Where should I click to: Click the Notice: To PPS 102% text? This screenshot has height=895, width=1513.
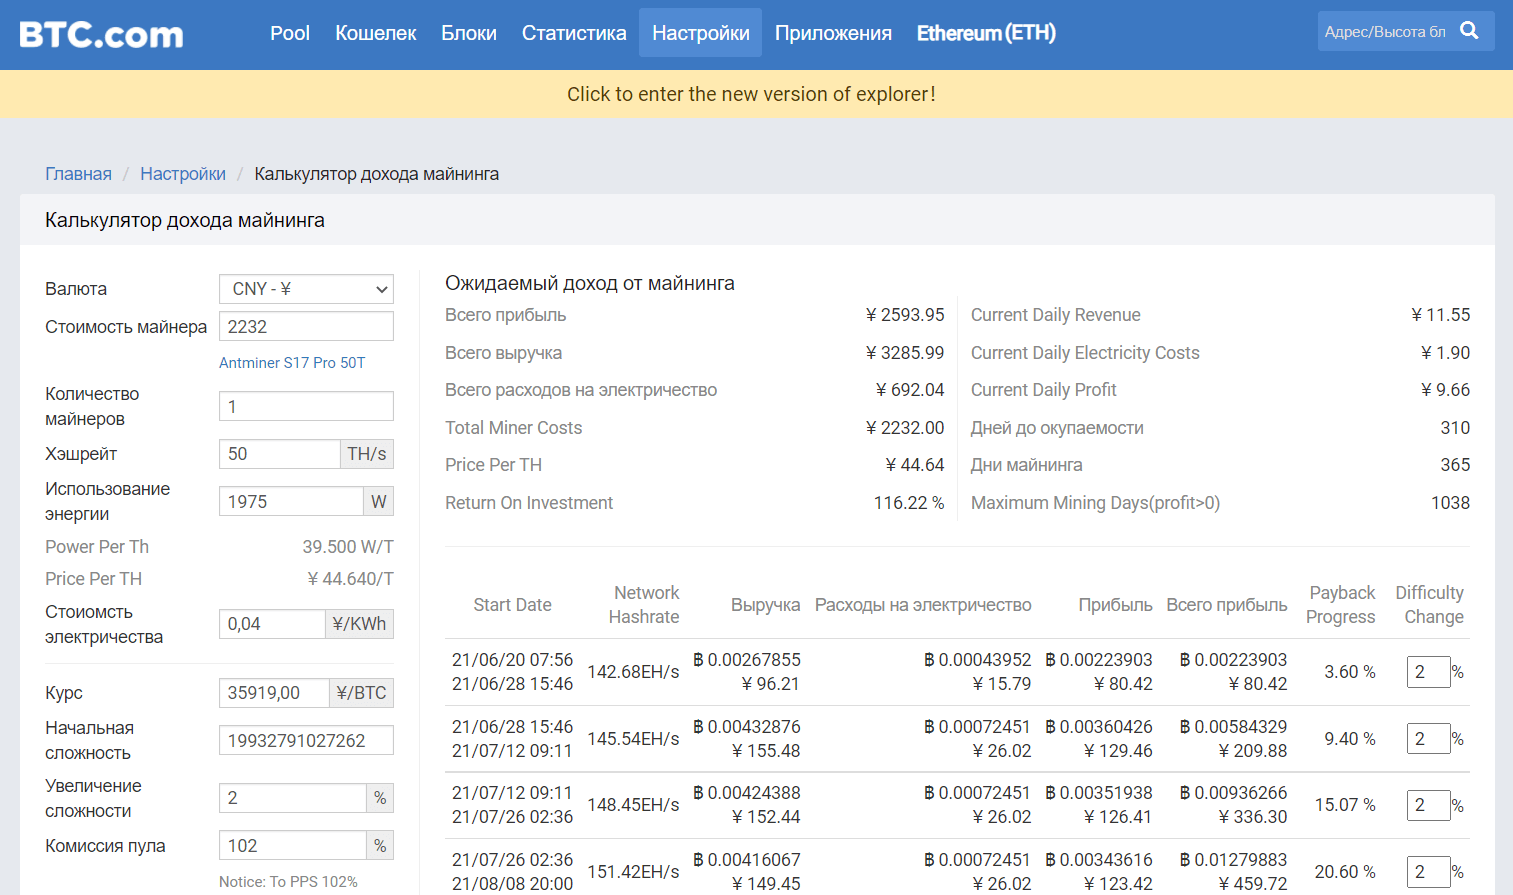pos(288,882)
